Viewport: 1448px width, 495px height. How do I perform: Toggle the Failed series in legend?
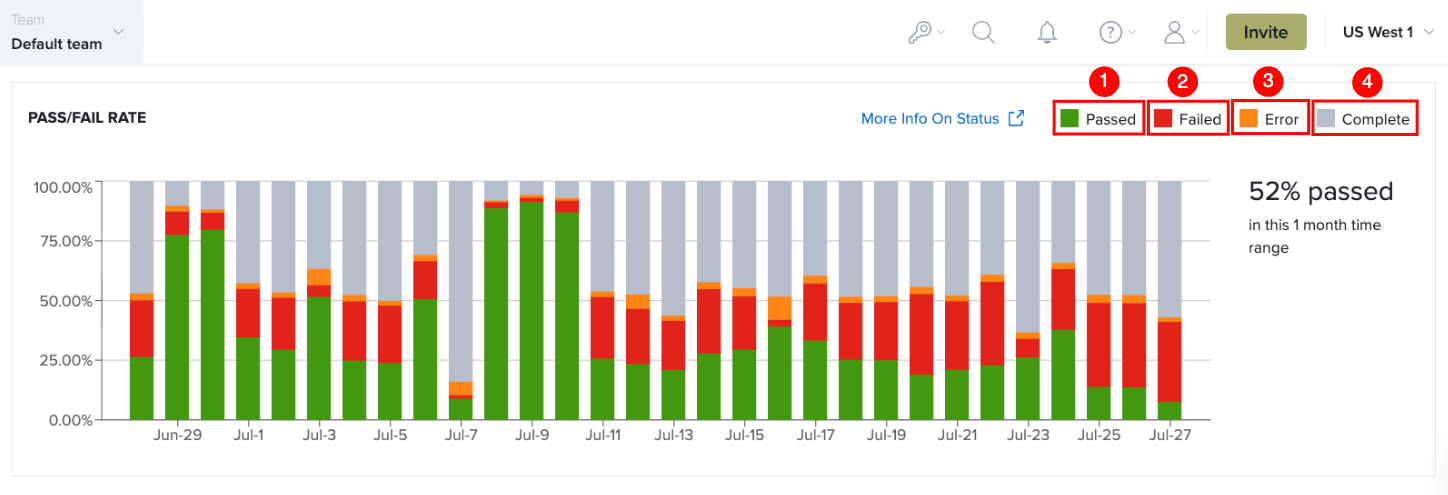(x=1188, y=119)
